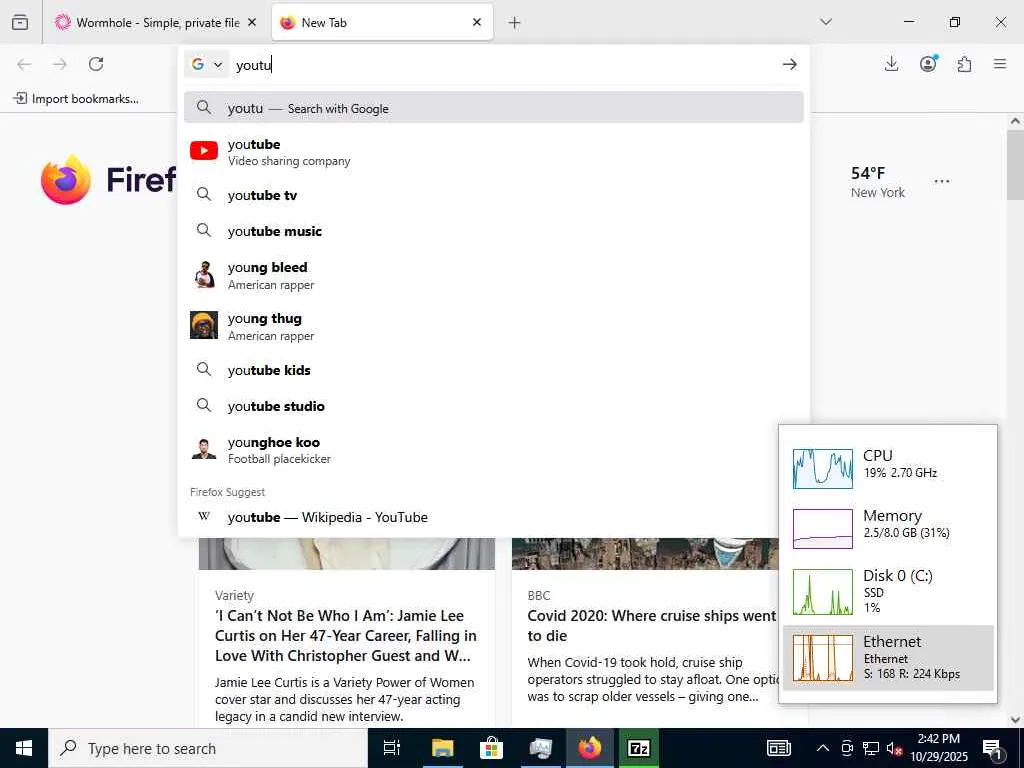Open the News and interests taskbar icon

click(778, 748)
